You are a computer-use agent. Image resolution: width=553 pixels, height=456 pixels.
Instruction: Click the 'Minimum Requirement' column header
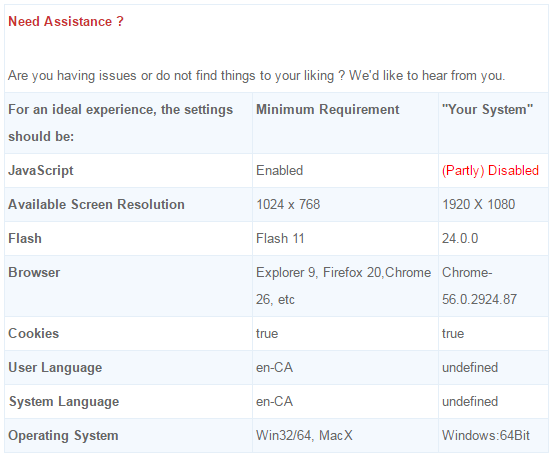(328, 110)
